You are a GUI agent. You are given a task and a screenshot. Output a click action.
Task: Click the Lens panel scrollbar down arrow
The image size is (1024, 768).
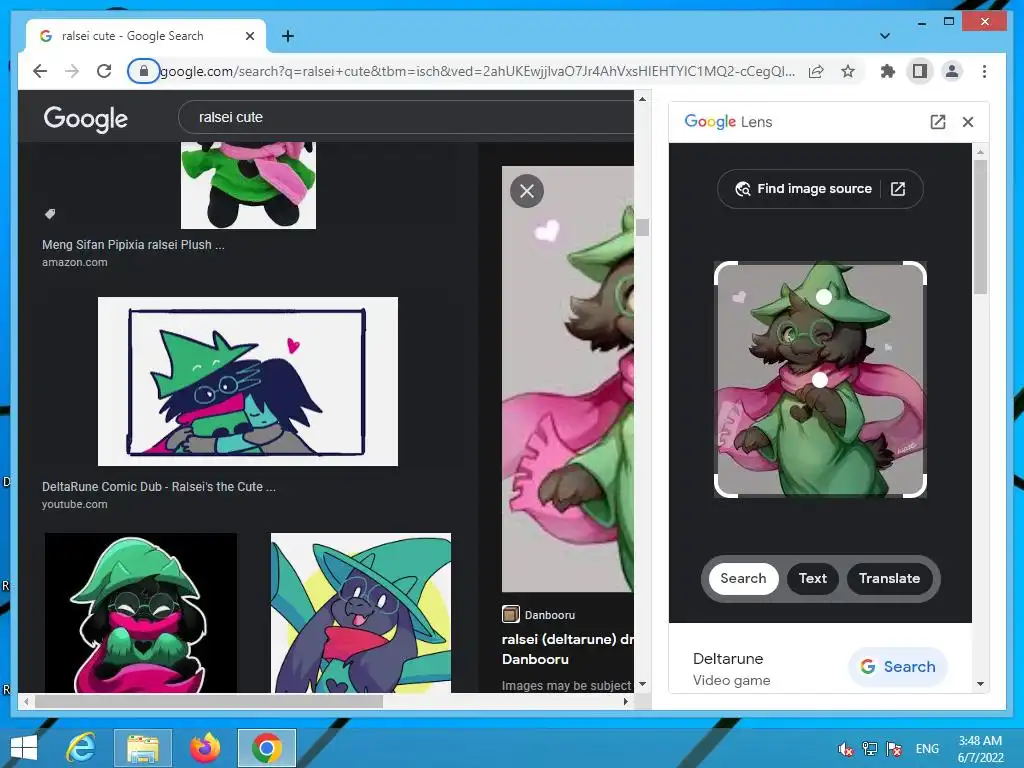coord(980,684)
